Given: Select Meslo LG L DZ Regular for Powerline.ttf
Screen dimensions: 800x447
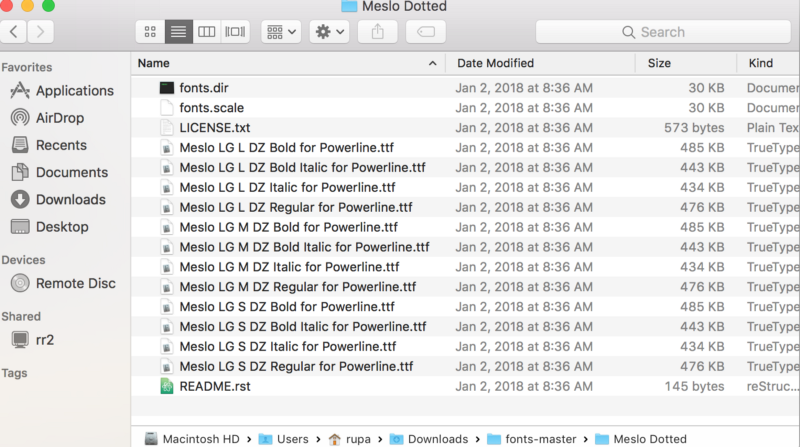Looking at the screenshot, I should coord(296,207).
